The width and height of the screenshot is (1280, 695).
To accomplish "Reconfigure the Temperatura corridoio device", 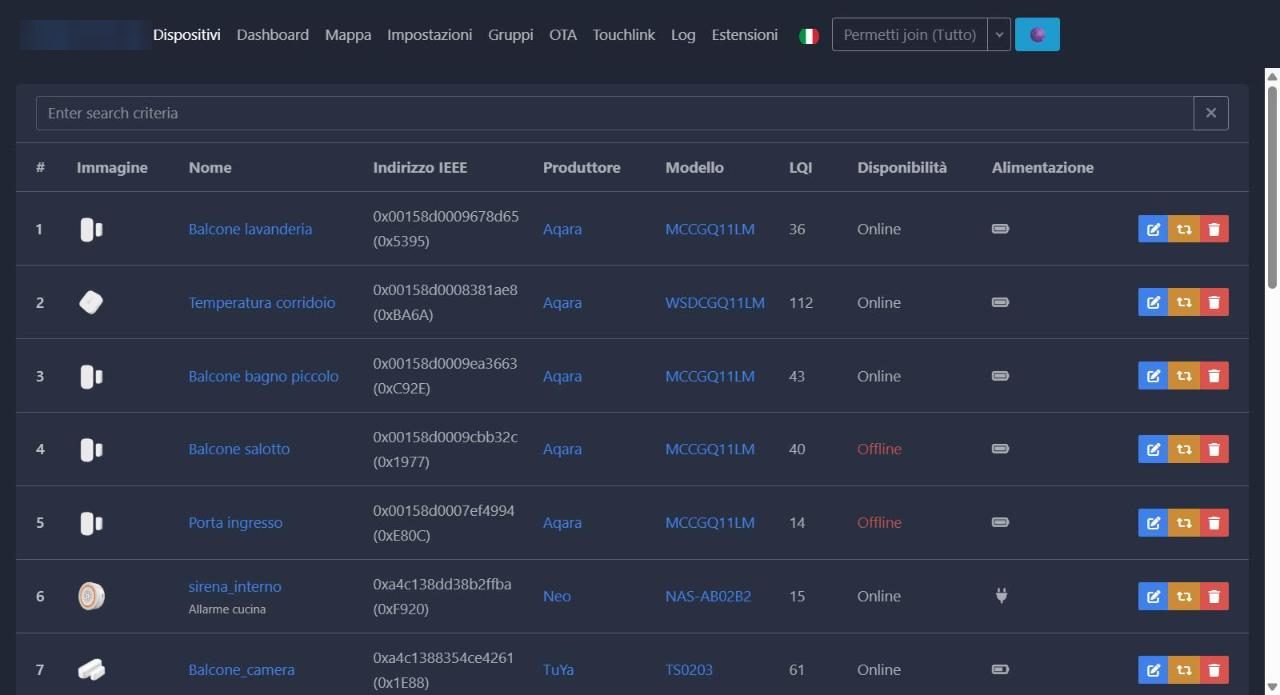I will [x=1184, y=302].
